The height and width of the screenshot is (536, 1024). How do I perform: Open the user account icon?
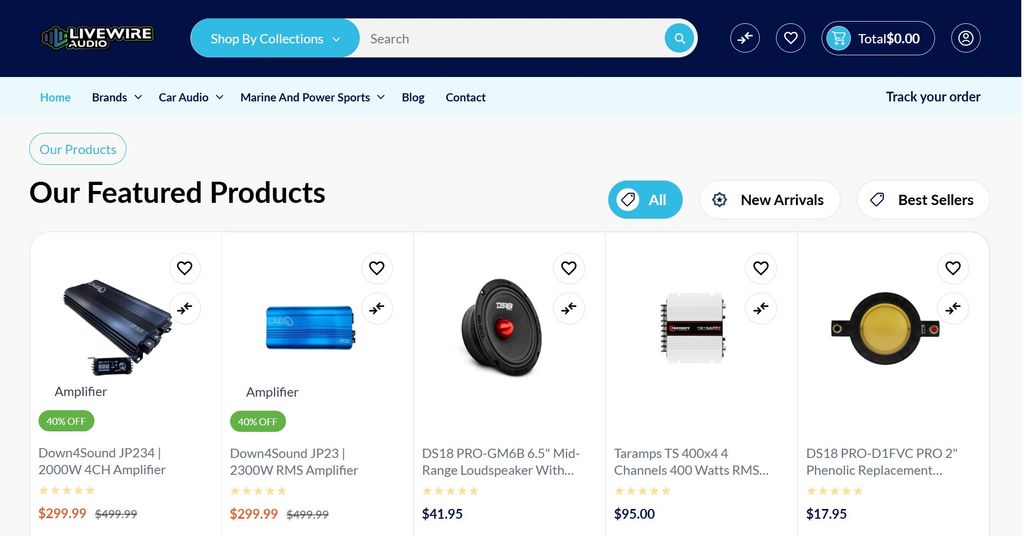[965, 38]
